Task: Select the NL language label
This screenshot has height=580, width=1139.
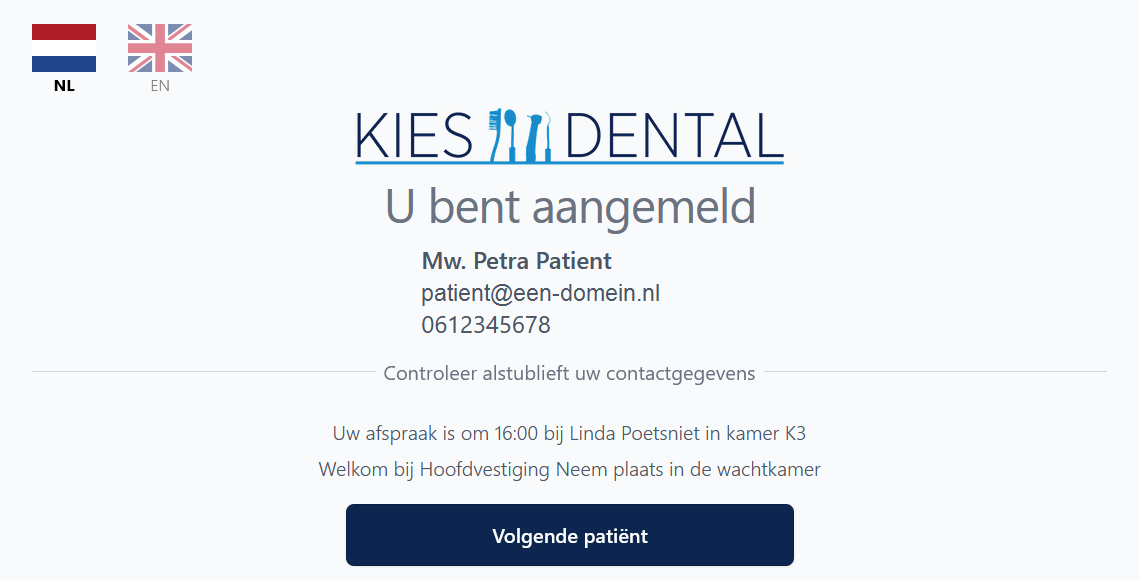Action: (x=64, y=86)
